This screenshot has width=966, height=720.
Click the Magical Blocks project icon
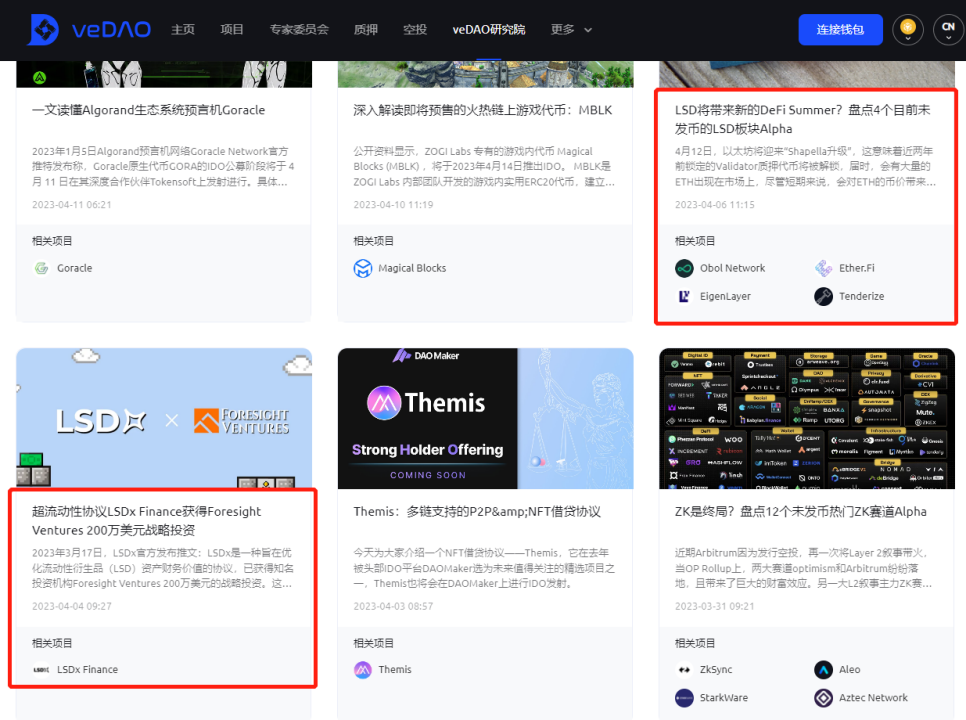[x=363, y=268]
